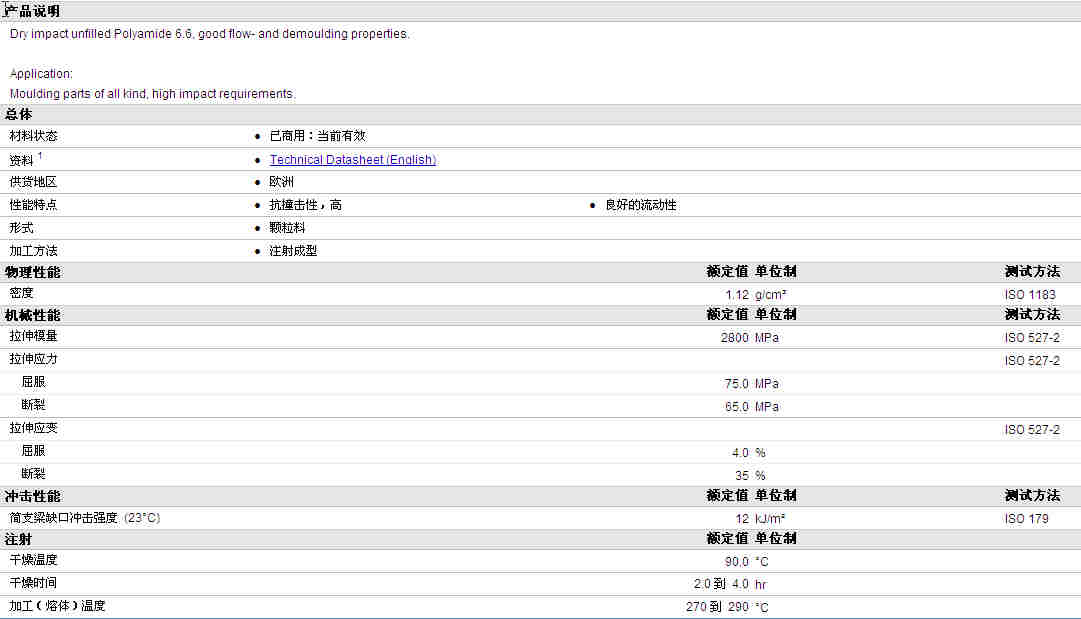Click the 冲击性能 section header
1081x619 pixels.
click(32, 496)
